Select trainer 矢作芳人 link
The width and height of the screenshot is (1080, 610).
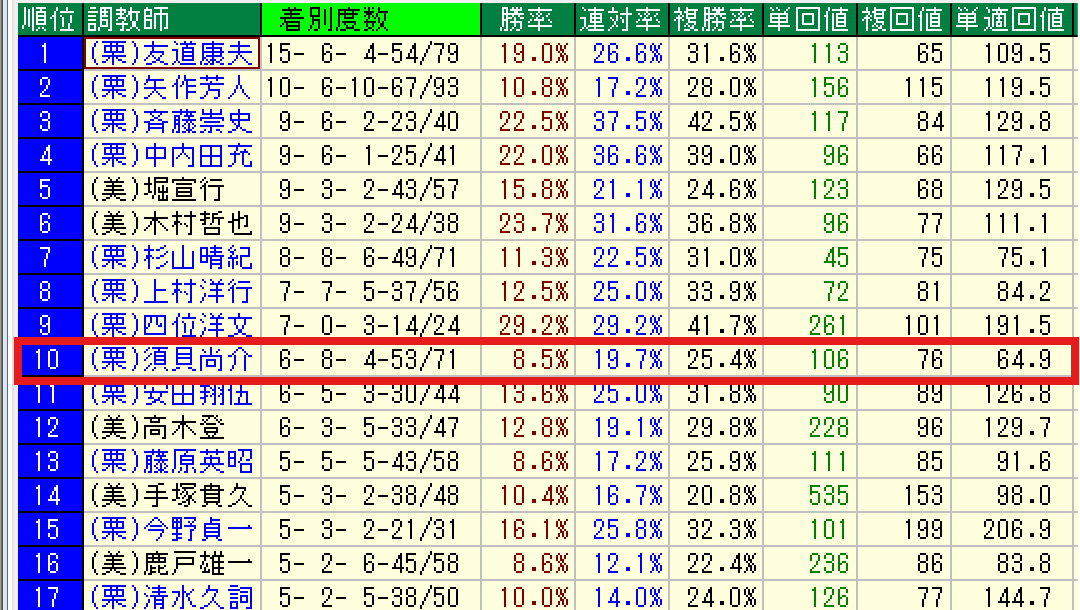171,88
